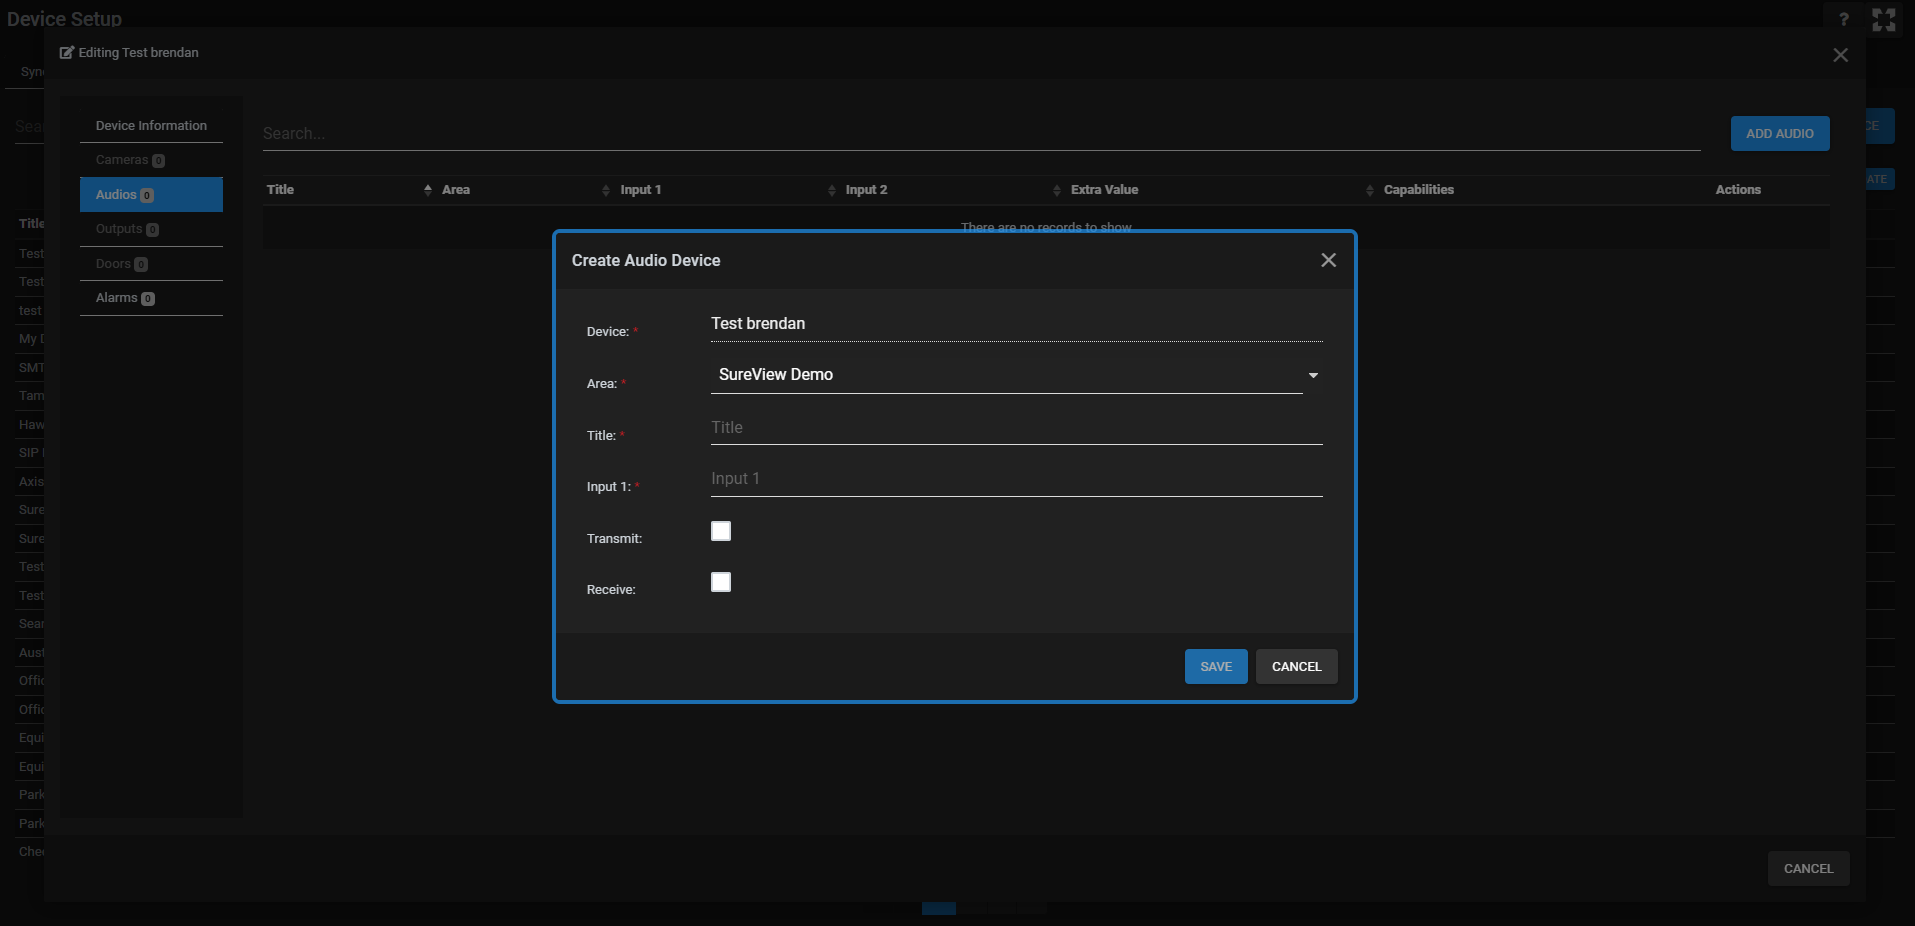1915x926 pixels.
Task: Toggle fullscreen with the expand icon
Action: [x=1884, y=20]
